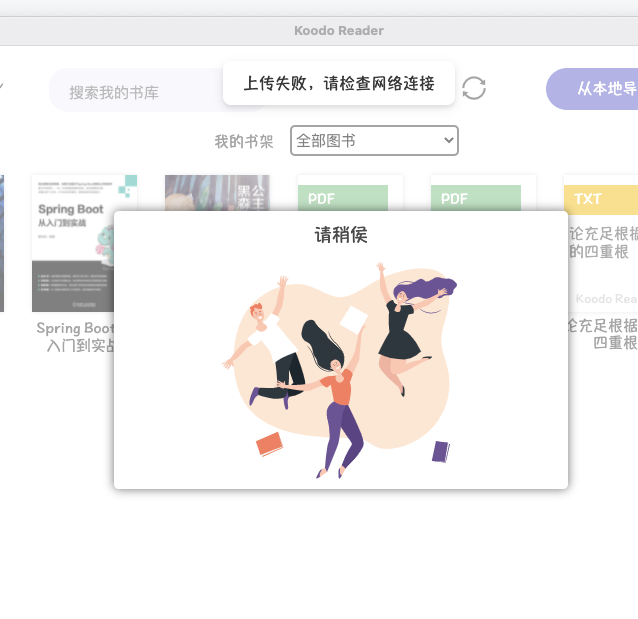Click the Spring Boot book title text
The image size is (638, 619).
click(75, 337)
